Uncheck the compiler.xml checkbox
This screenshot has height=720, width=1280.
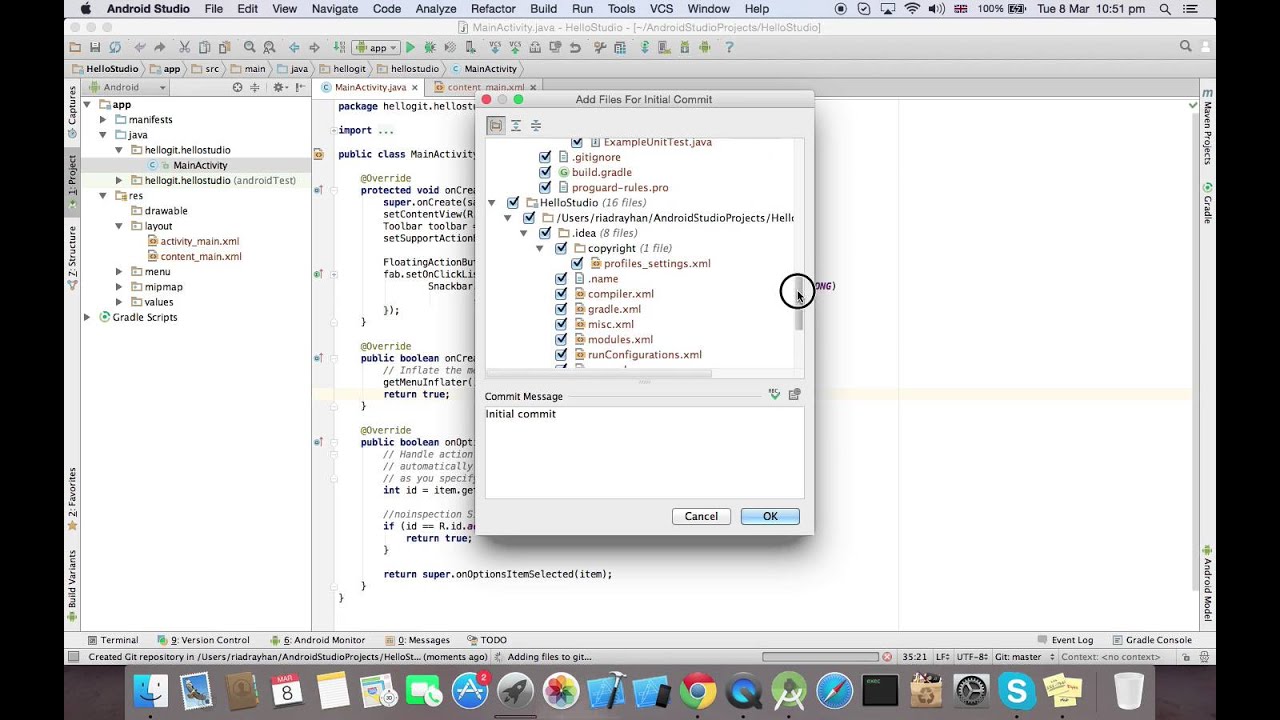pos(561,294)
